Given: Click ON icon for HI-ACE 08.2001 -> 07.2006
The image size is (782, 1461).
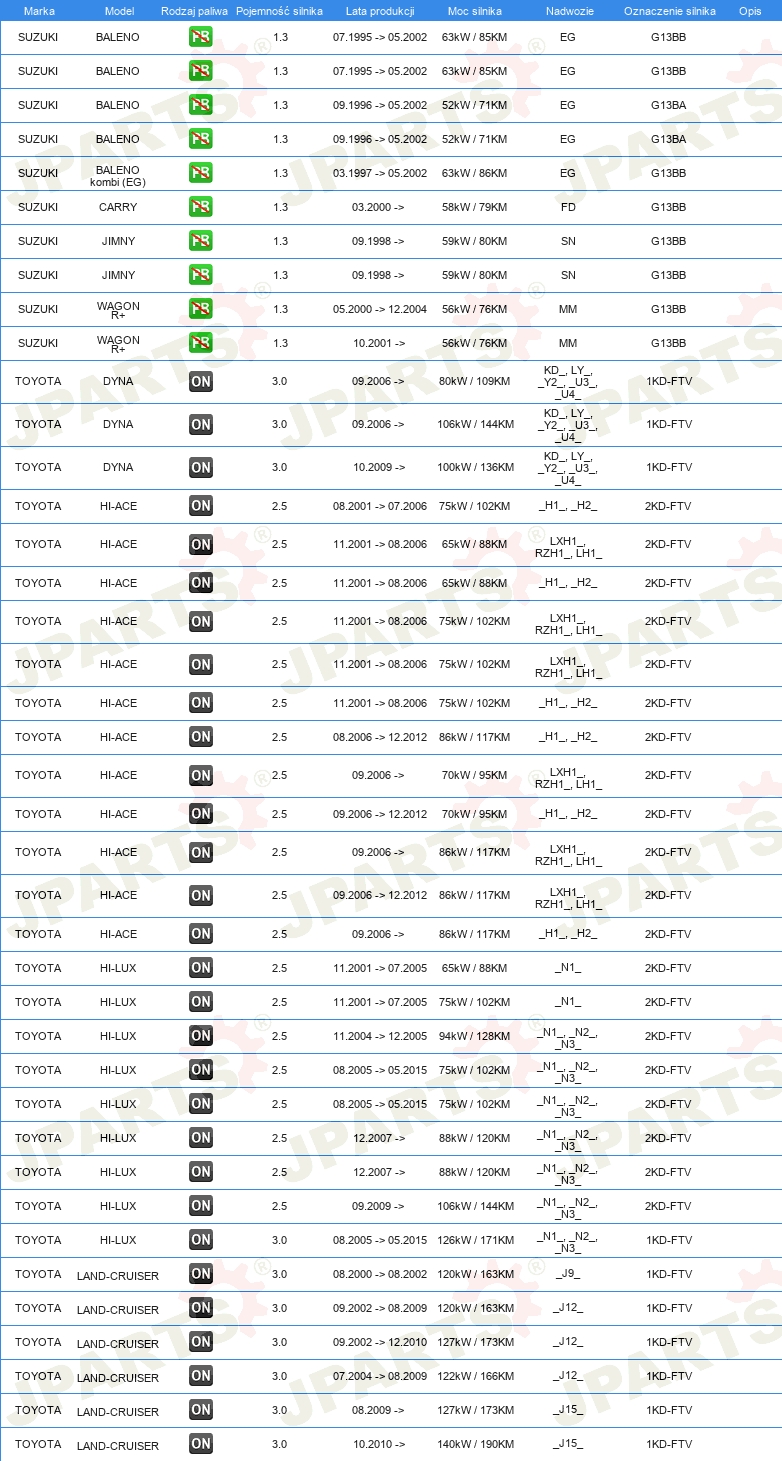Looking at the screenshot, I should pyautogui.click(x=201, y=506).
